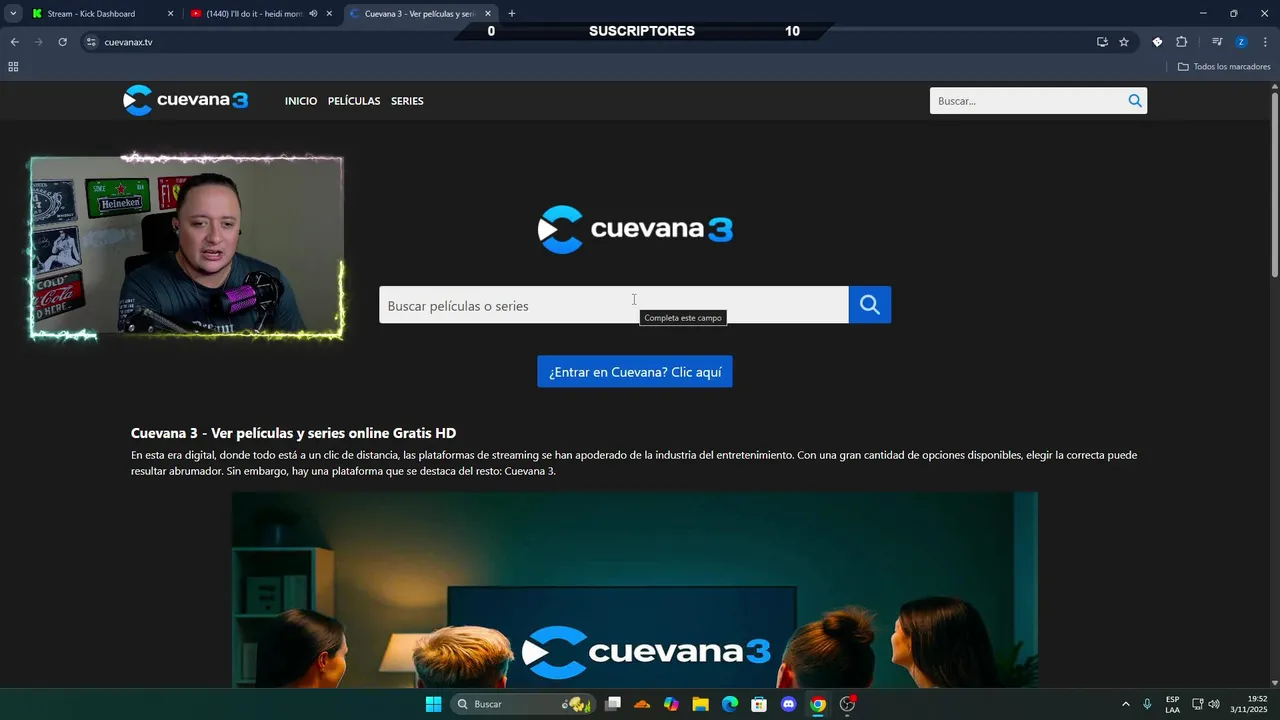Click the ESP LAA language indicator
This screenshot has height=720, width=1280.
[x=1172, y=704]
